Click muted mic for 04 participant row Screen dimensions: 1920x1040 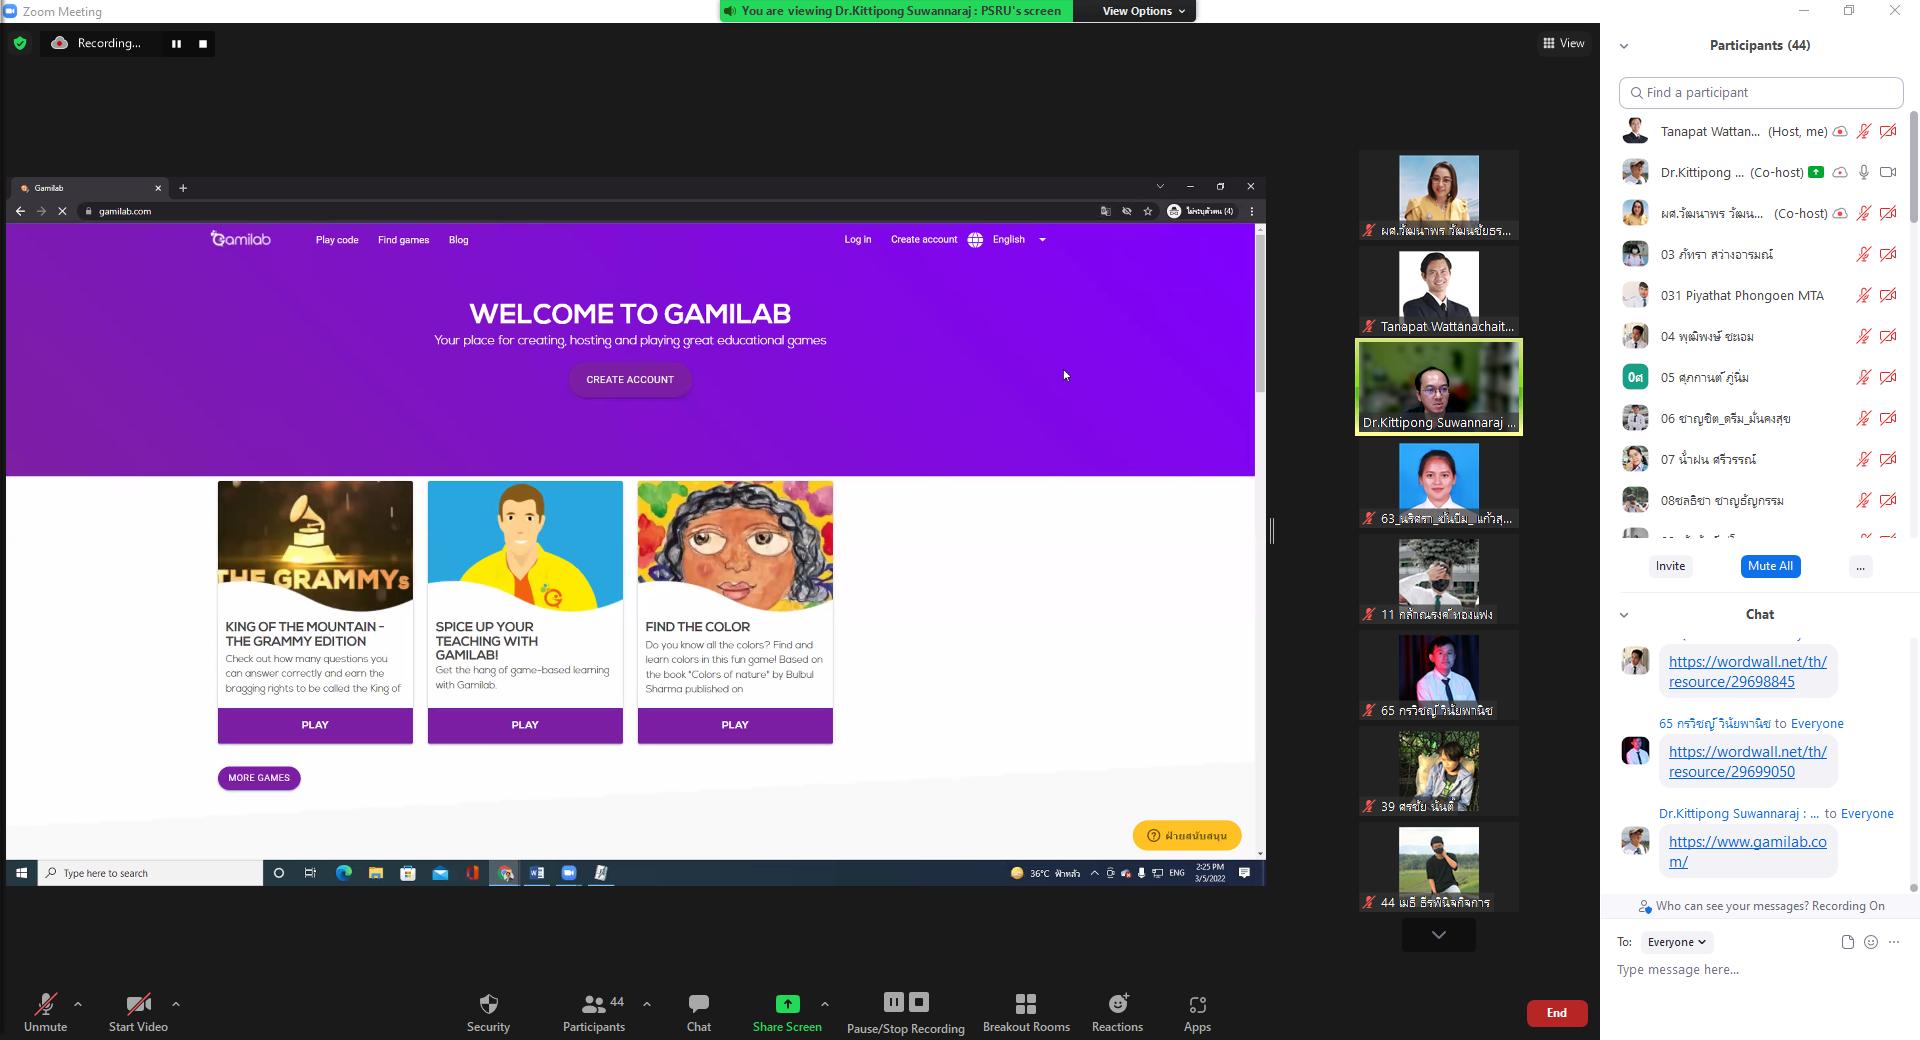click(1864, 336)
